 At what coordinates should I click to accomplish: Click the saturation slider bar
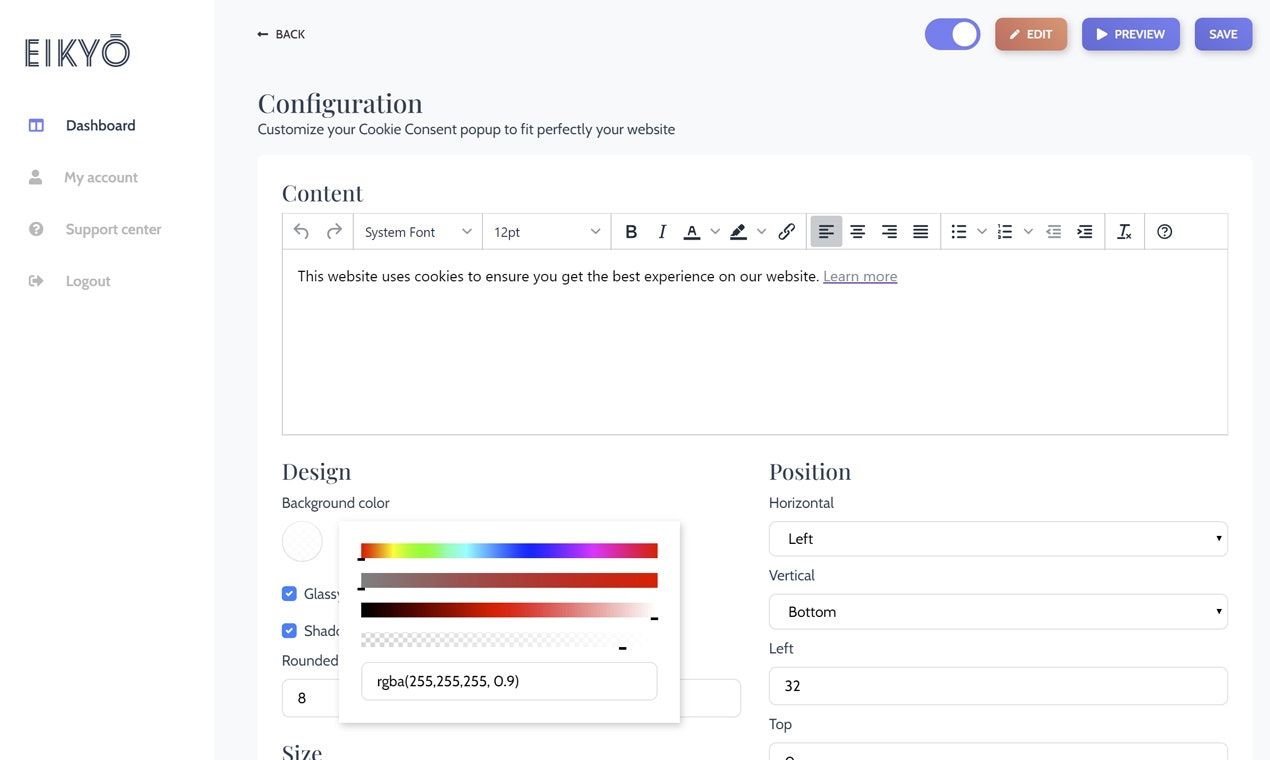[509, 581]
